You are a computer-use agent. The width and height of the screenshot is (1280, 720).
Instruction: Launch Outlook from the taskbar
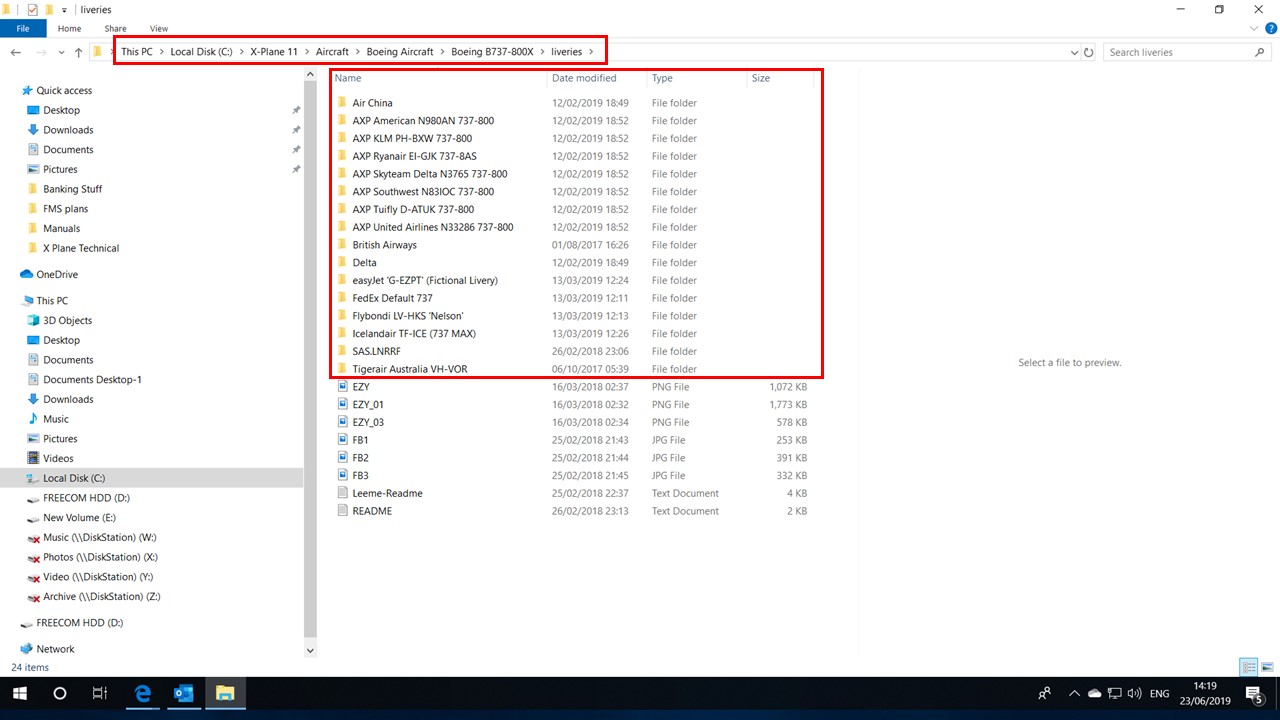pyautogui.click(x=184, y=693)
